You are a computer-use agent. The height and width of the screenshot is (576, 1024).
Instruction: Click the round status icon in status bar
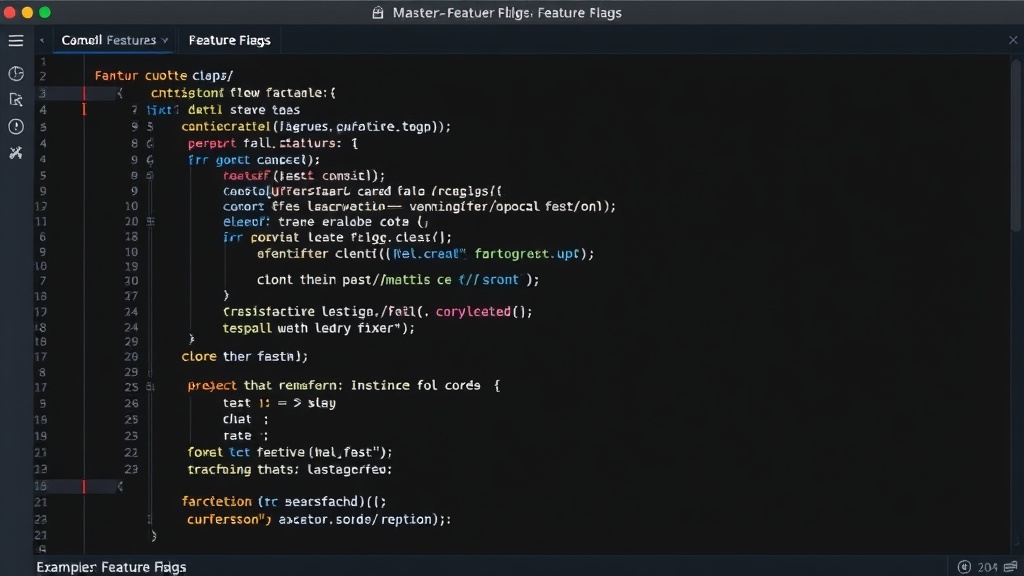click(964, 567)
